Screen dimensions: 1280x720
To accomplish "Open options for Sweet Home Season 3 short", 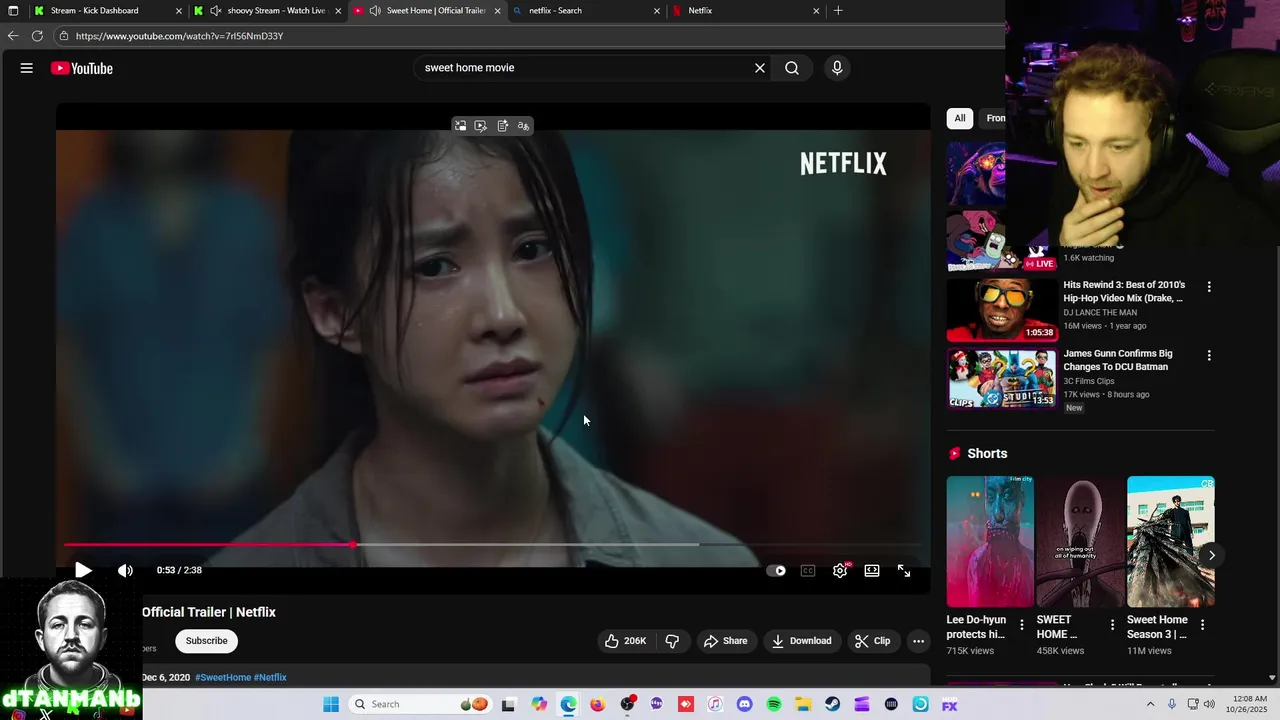I will [x=1202, y=625].
